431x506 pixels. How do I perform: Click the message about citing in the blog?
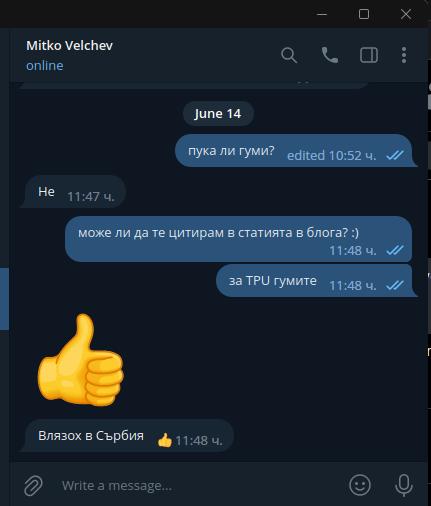coord(239,239)
